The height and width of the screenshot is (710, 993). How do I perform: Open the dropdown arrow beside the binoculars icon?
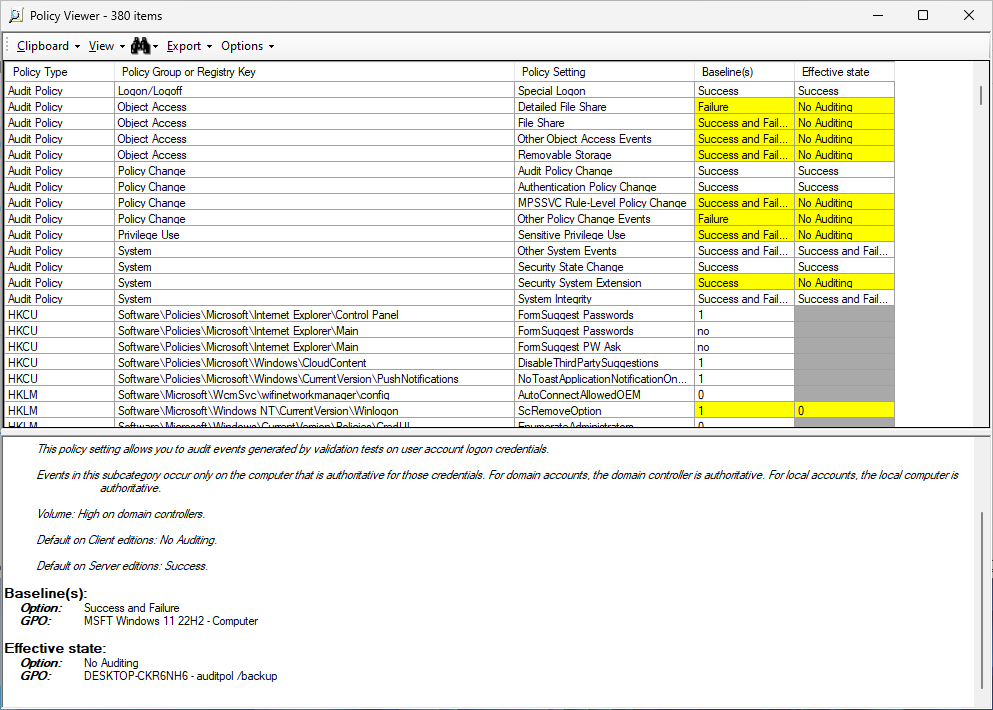click(x=155, y=46)
